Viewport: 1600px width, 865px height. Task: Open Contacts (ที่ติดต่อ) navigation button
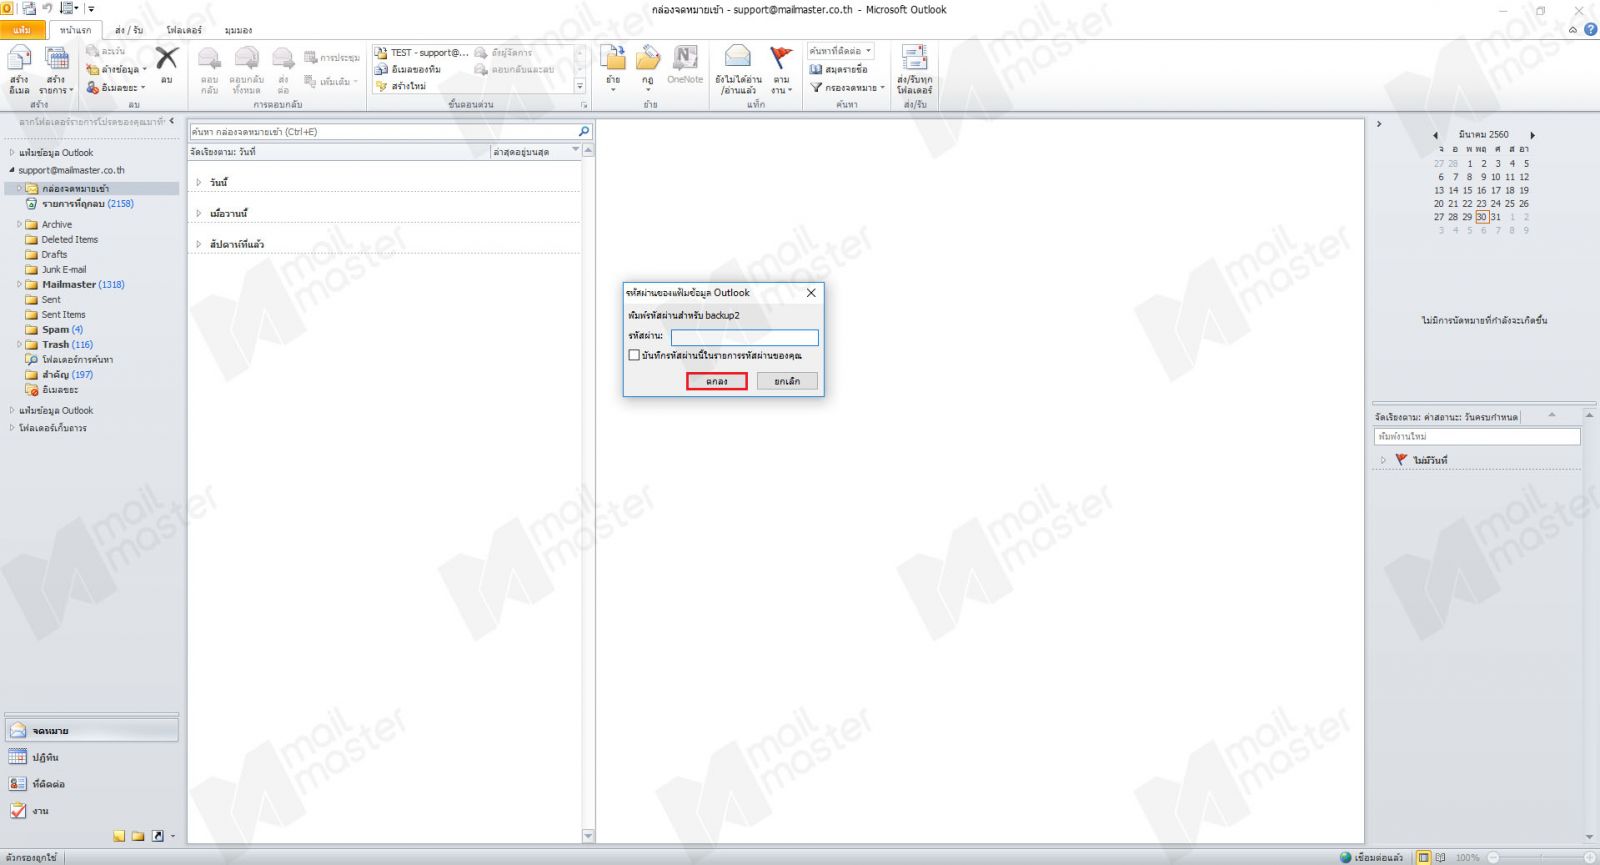point(91,784)
